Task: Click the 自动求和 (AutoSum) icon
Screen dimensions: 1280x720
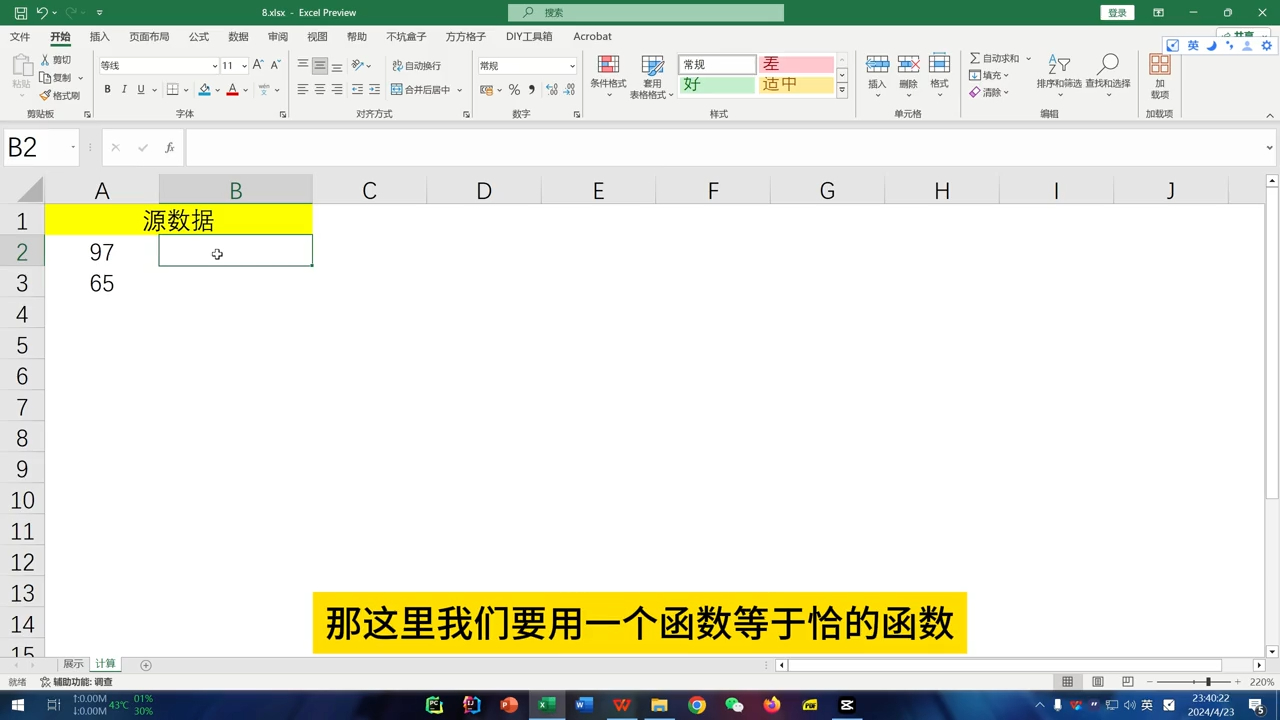Action: pyautogui.click(x=974, y=58)
